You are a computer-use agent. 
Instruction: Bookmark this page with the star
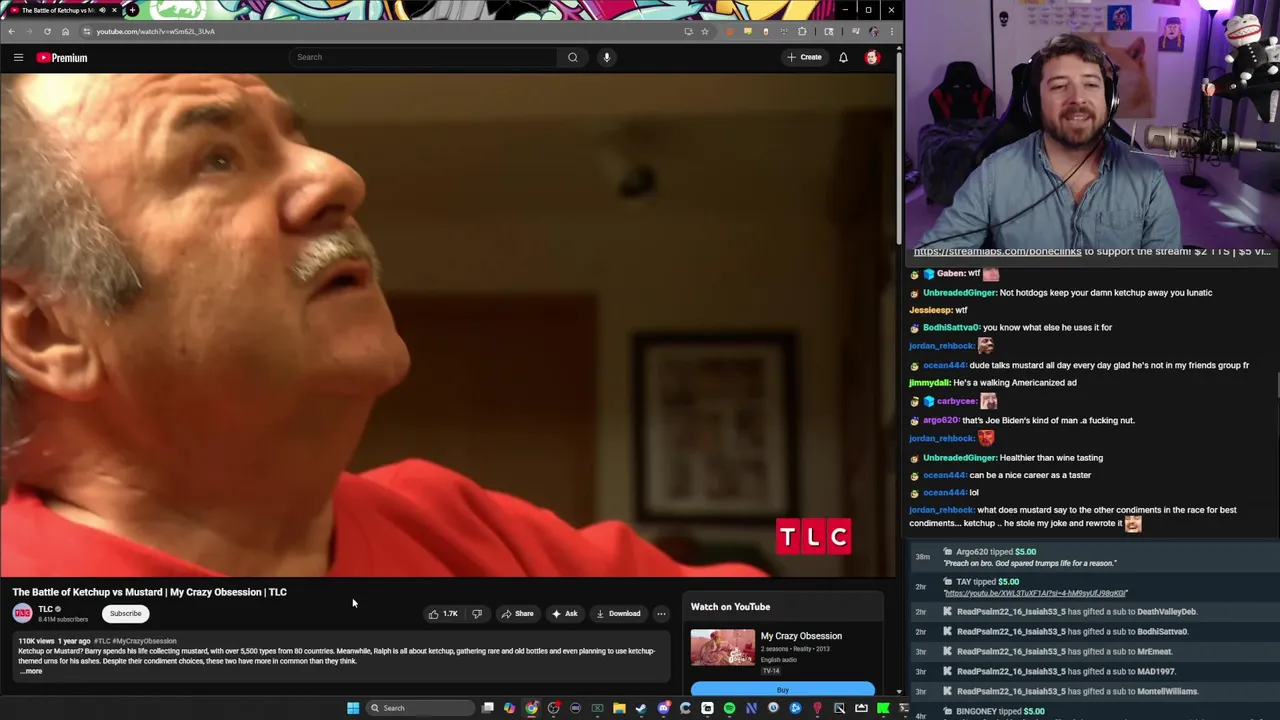pos(704,31)
